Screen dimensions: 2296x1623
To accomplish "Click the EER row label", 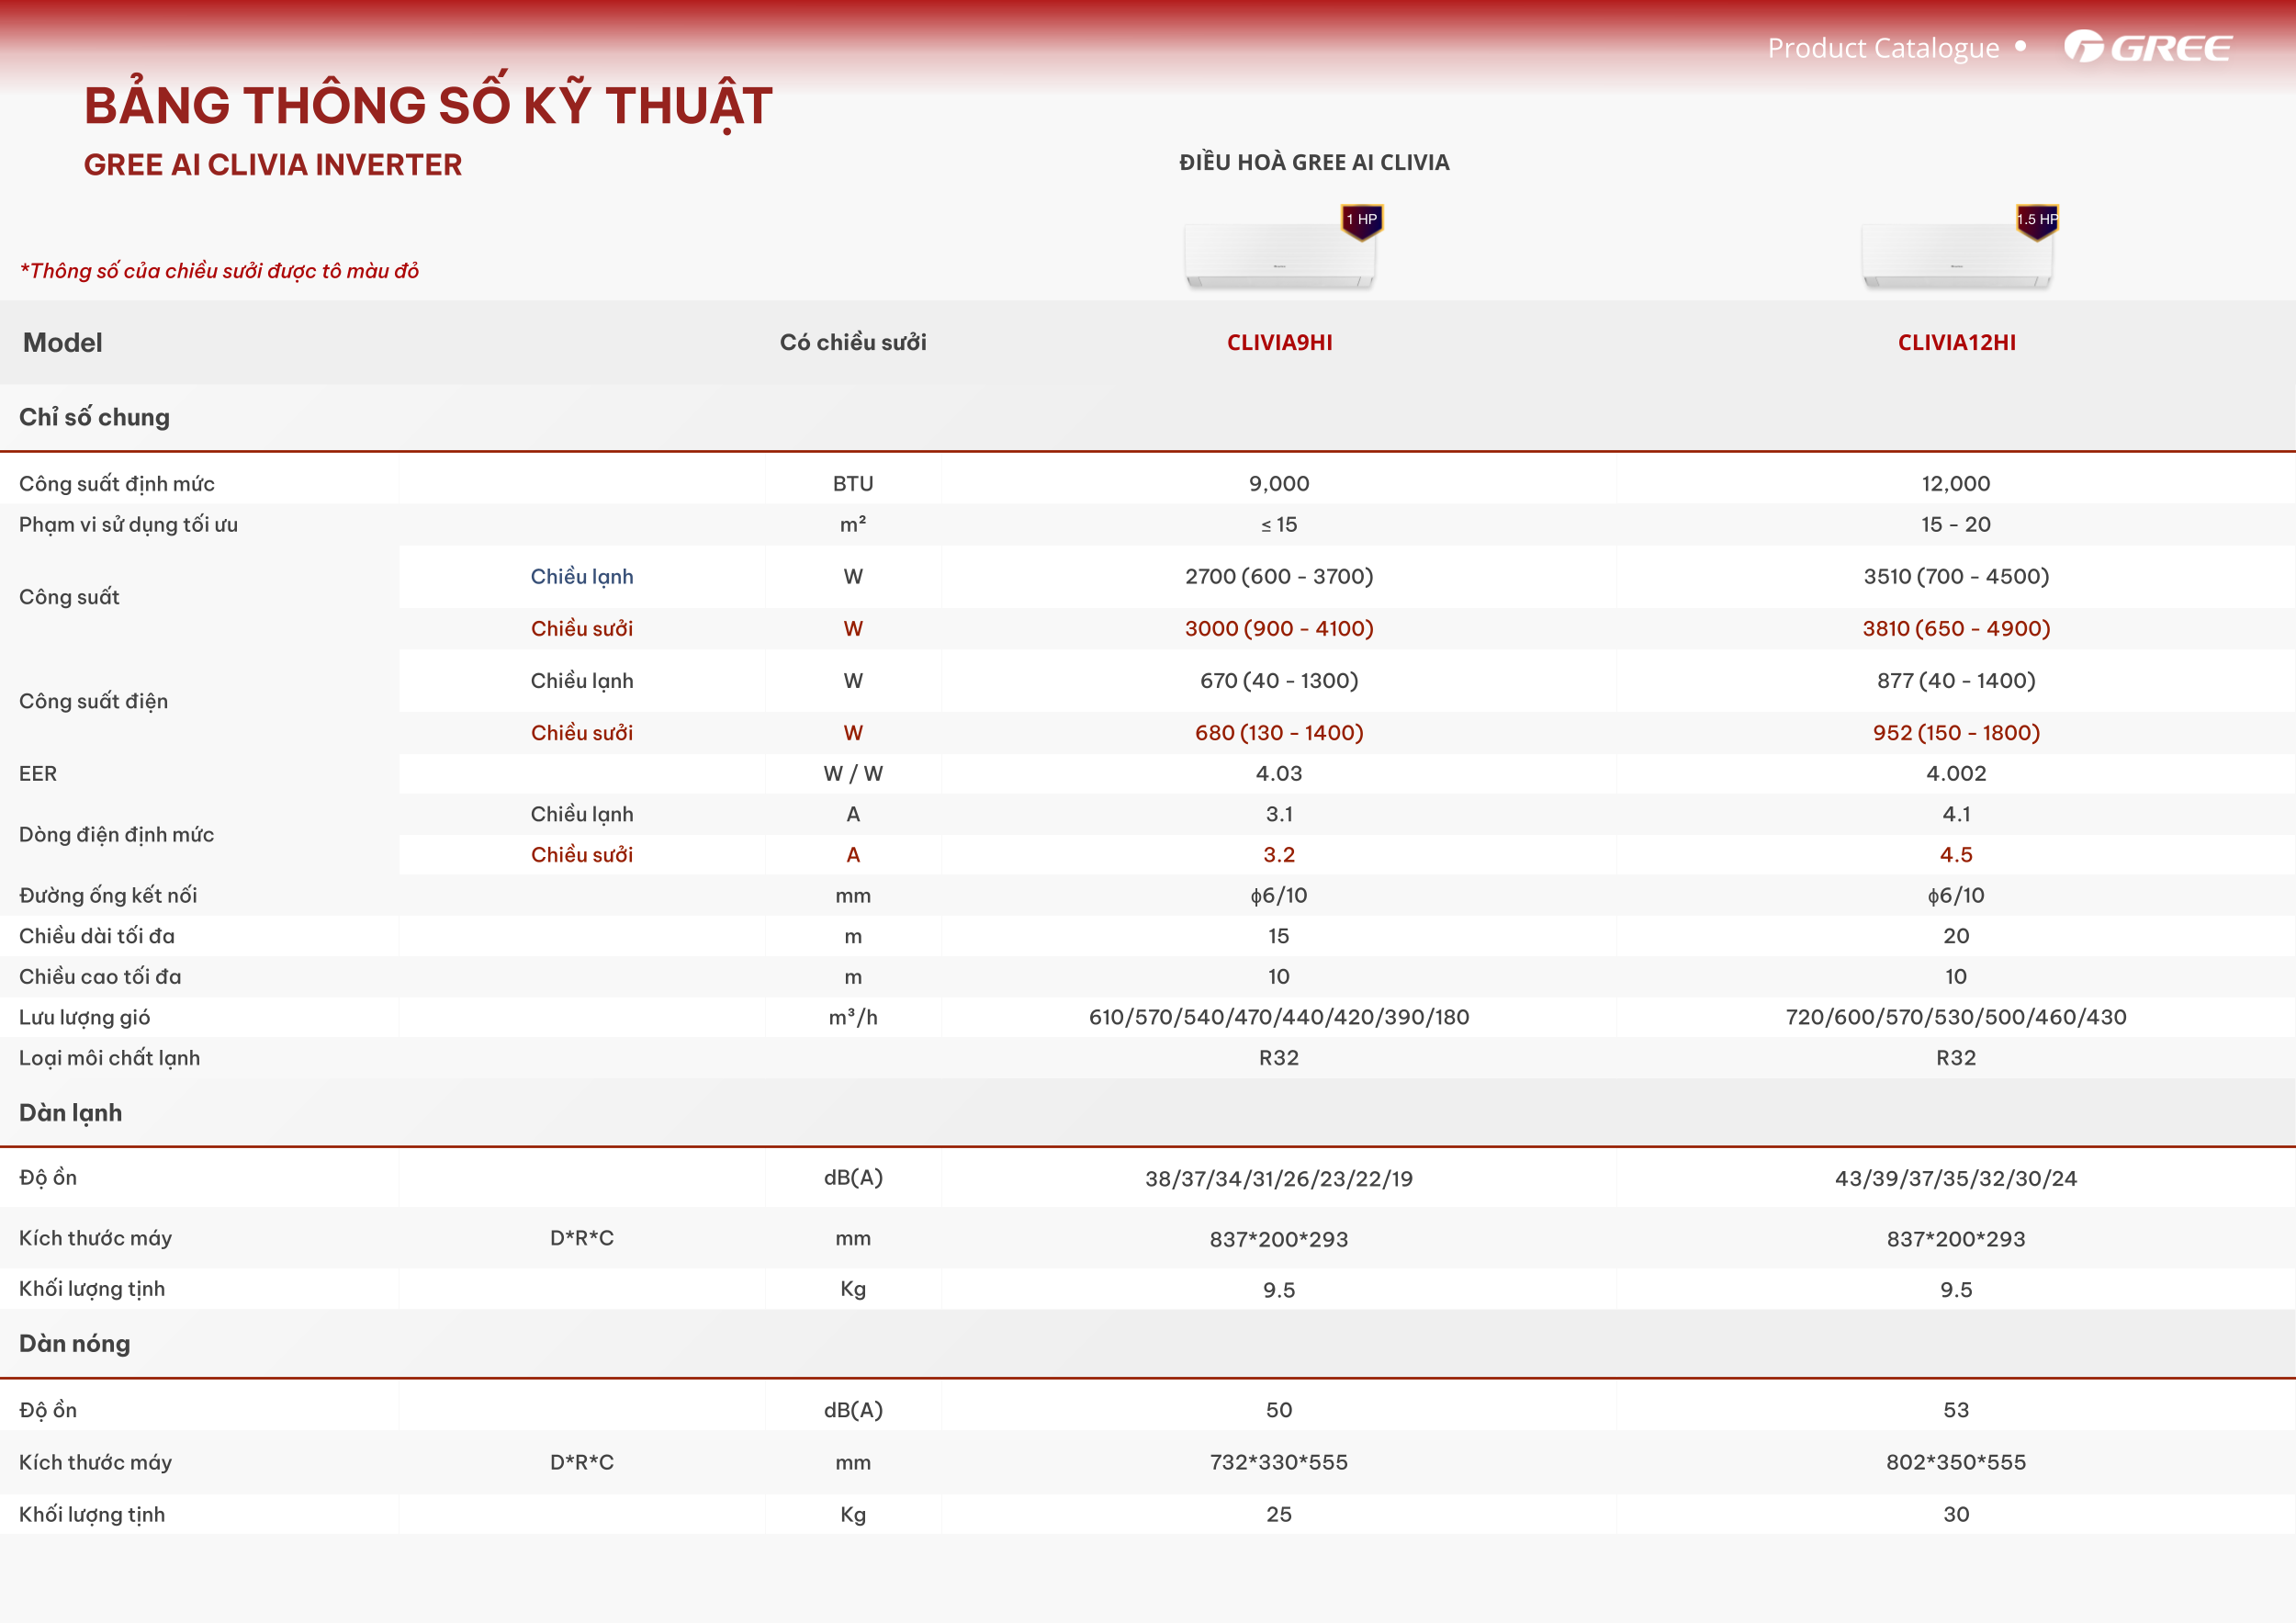I will click(x=38, y=774).
